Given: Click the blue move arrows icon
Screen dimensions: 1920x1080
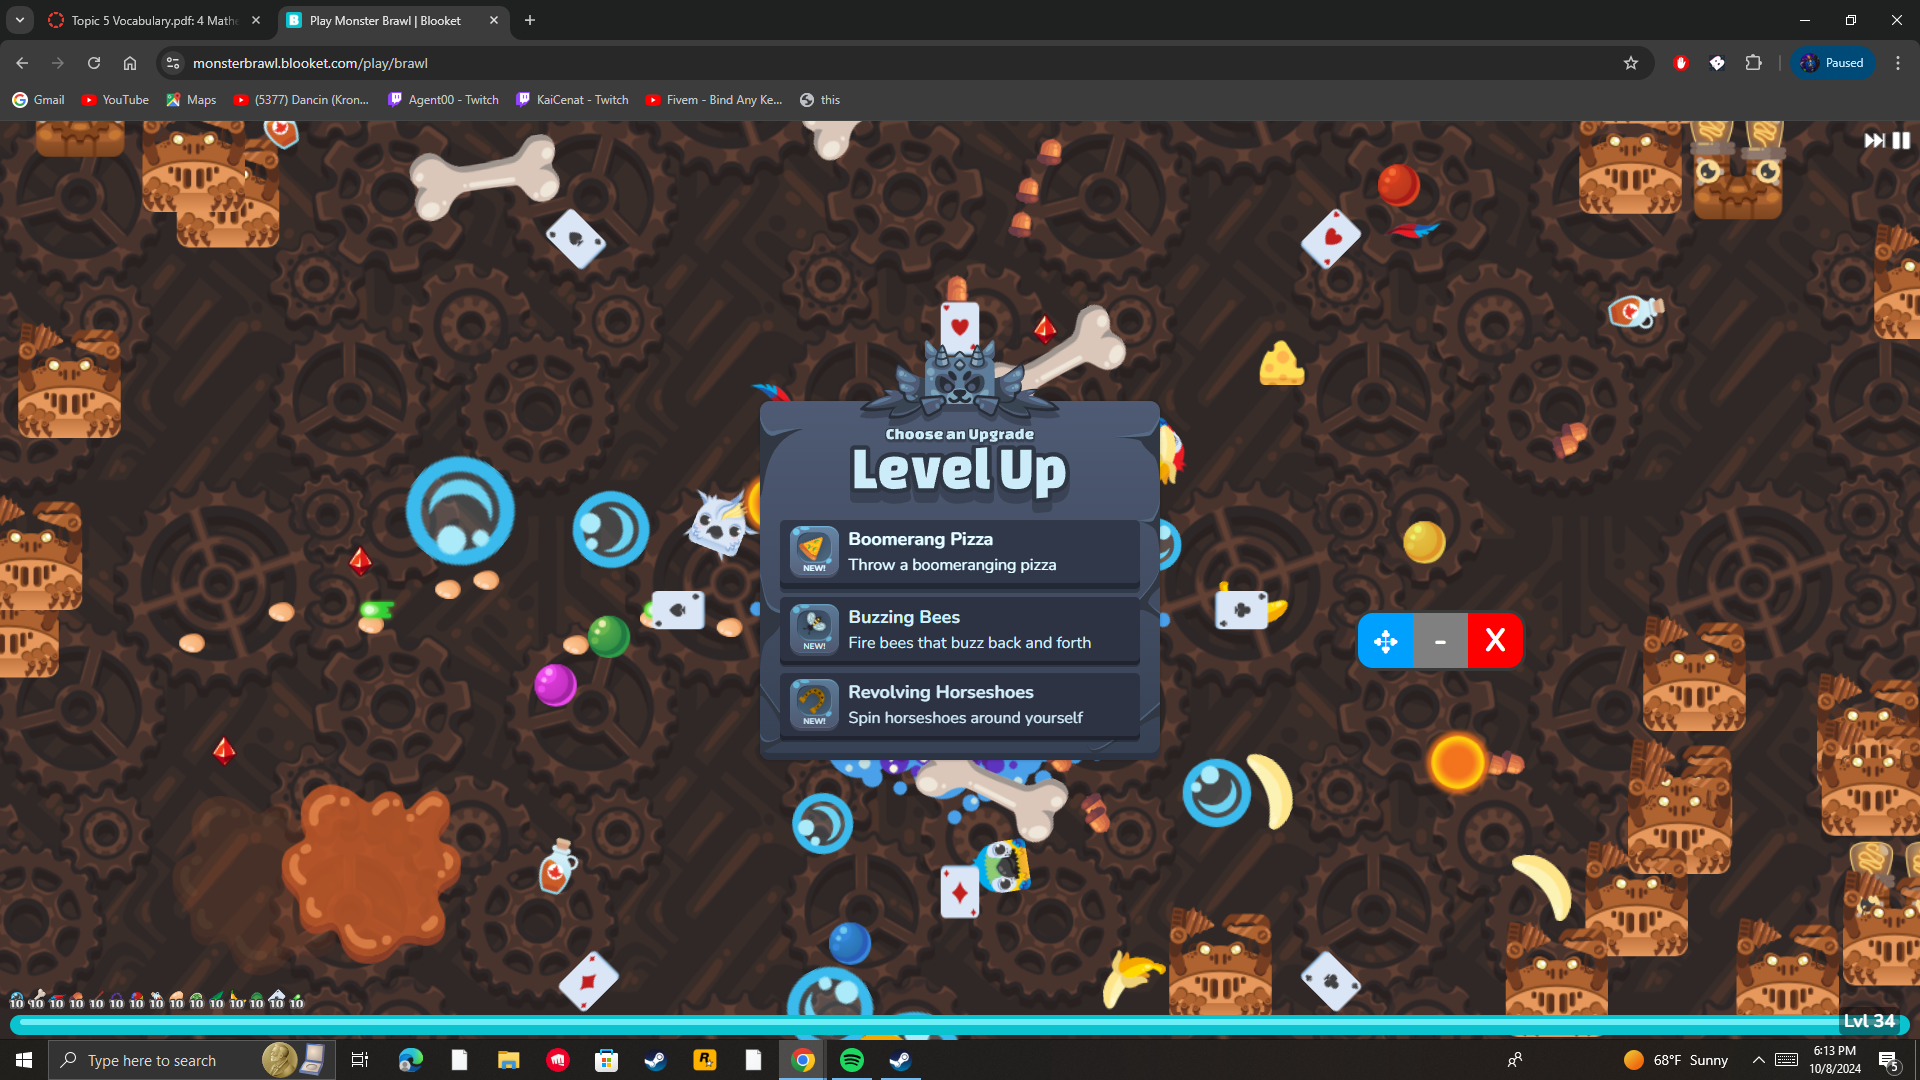Looking at the screenshot, I should pyautogui.click(x=1386, y=641).
